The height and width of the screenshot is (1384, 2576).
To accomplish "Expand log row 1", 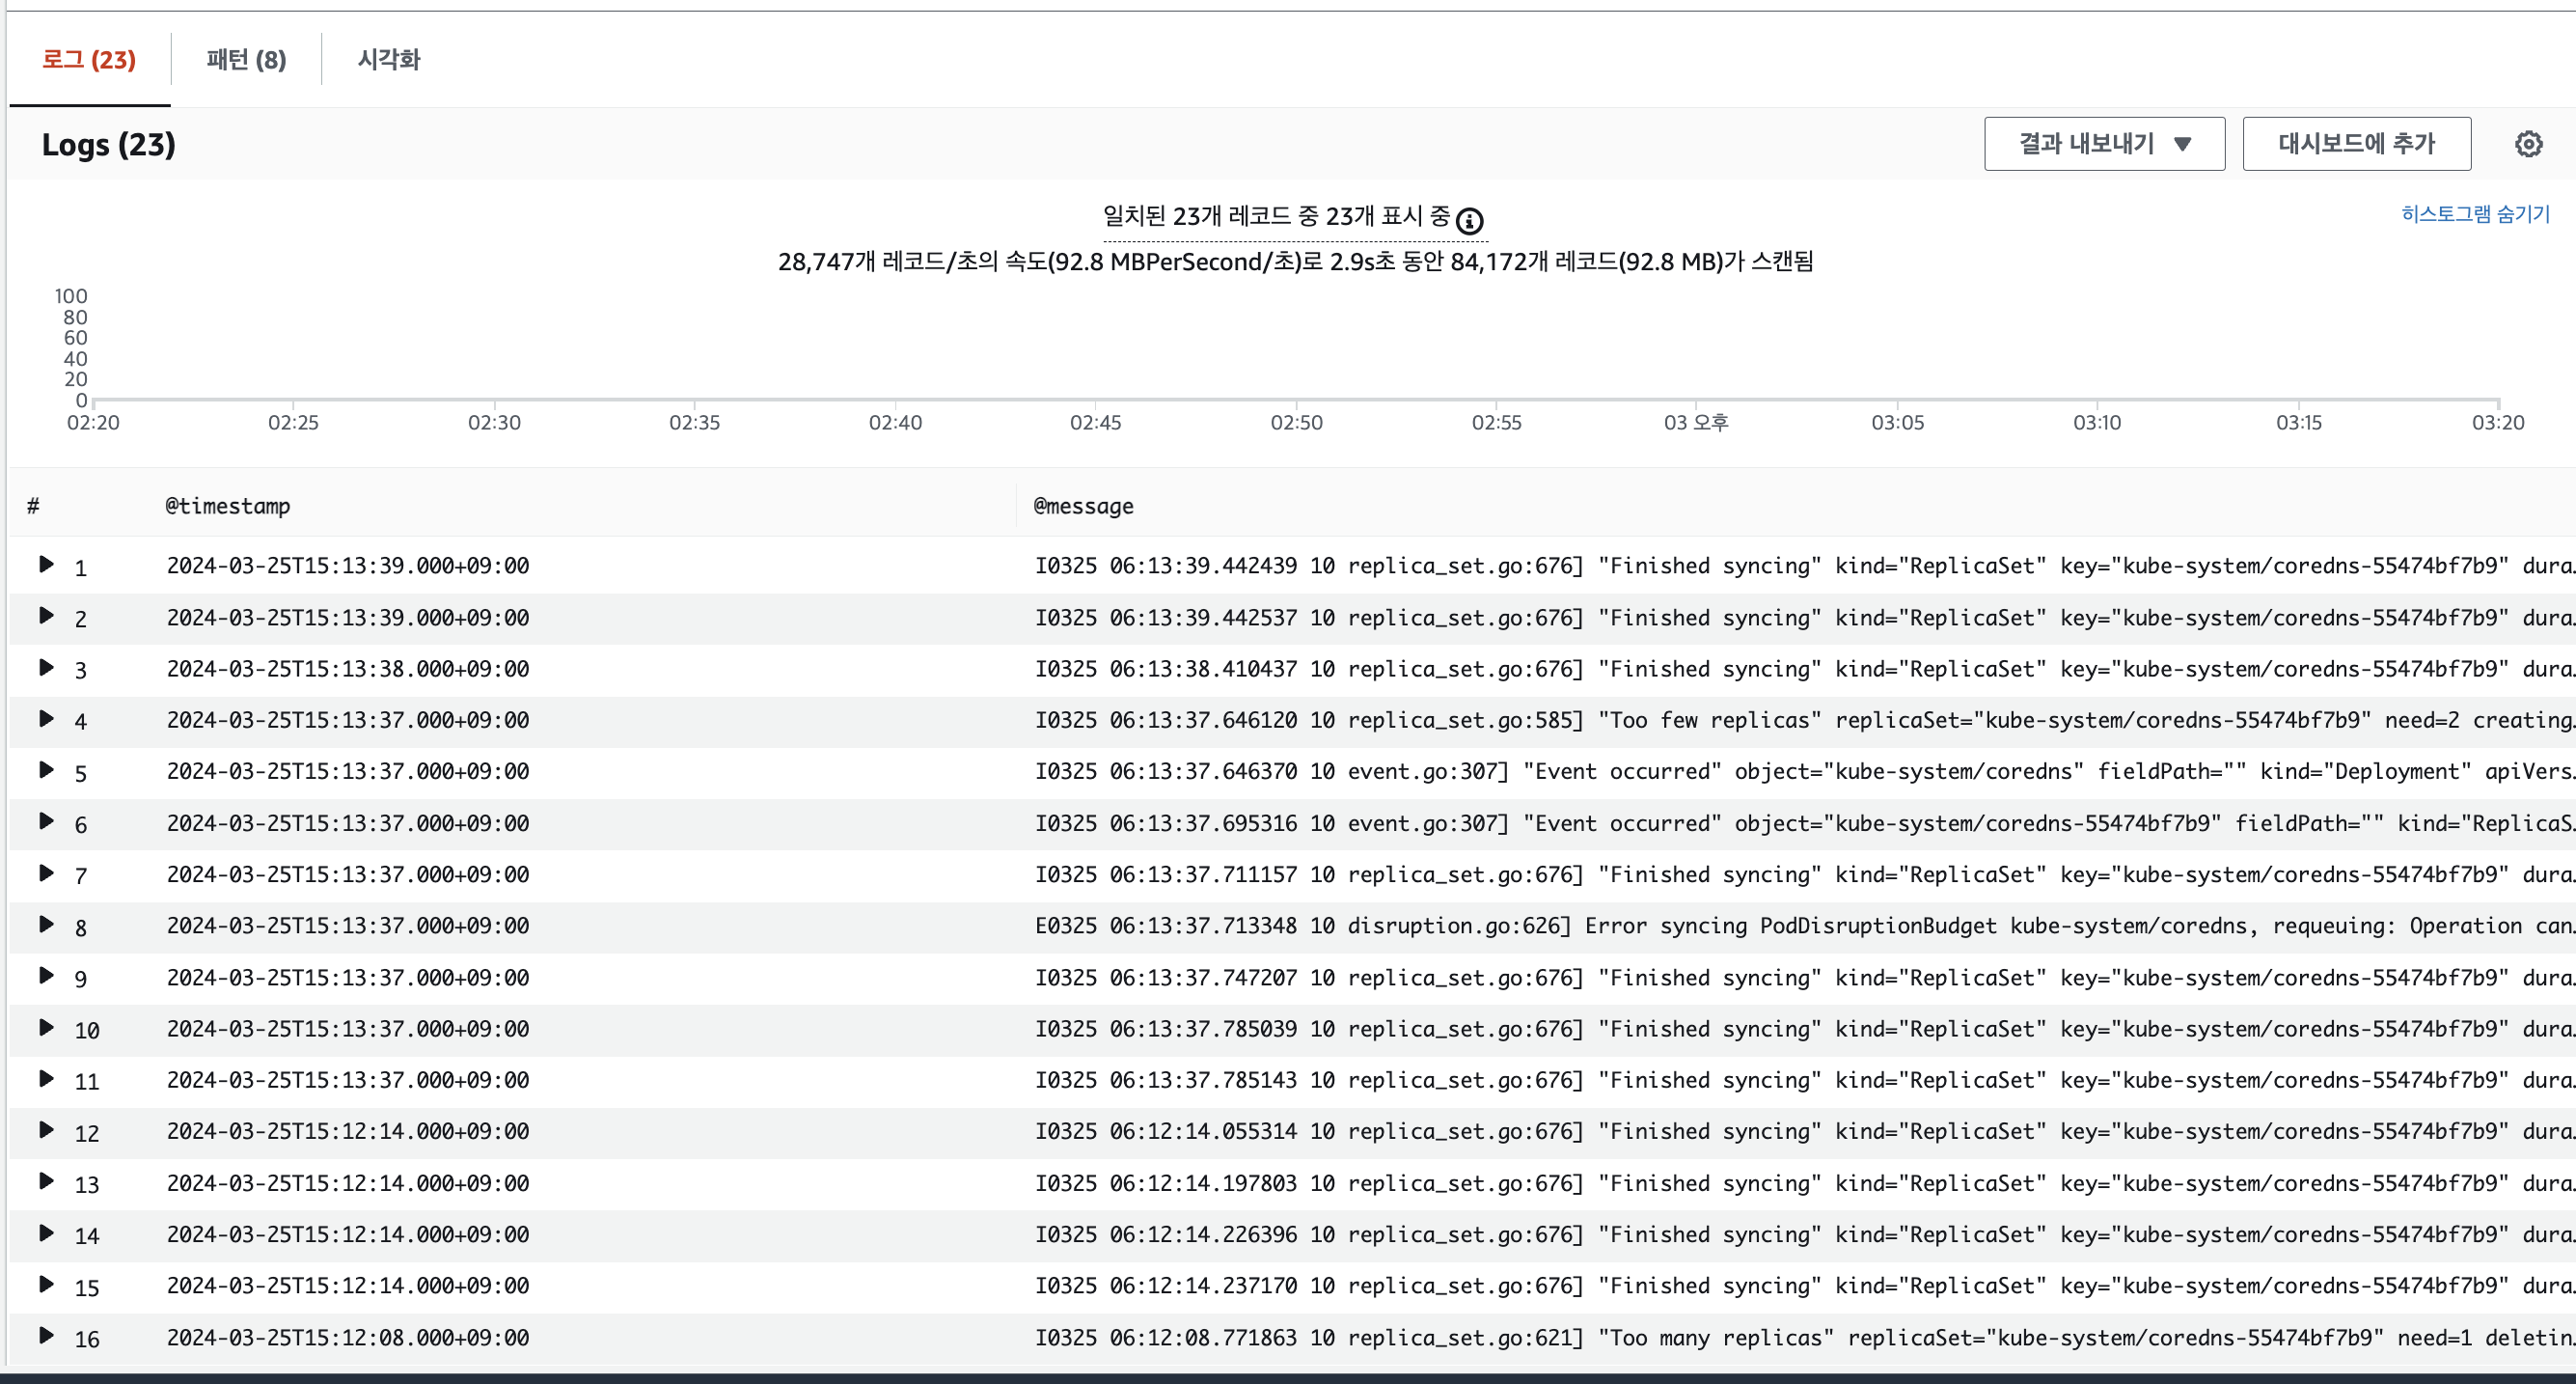I will click(46, 565).
